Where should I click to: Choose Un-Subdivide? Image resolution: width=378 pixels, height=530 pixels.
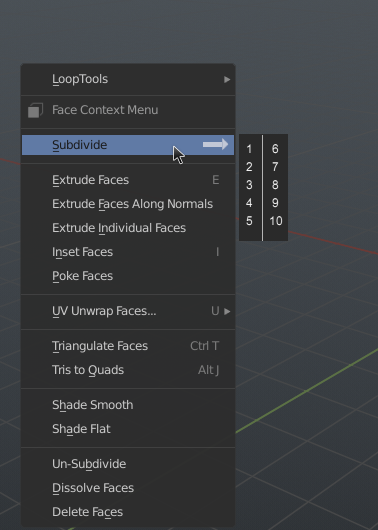128,464
